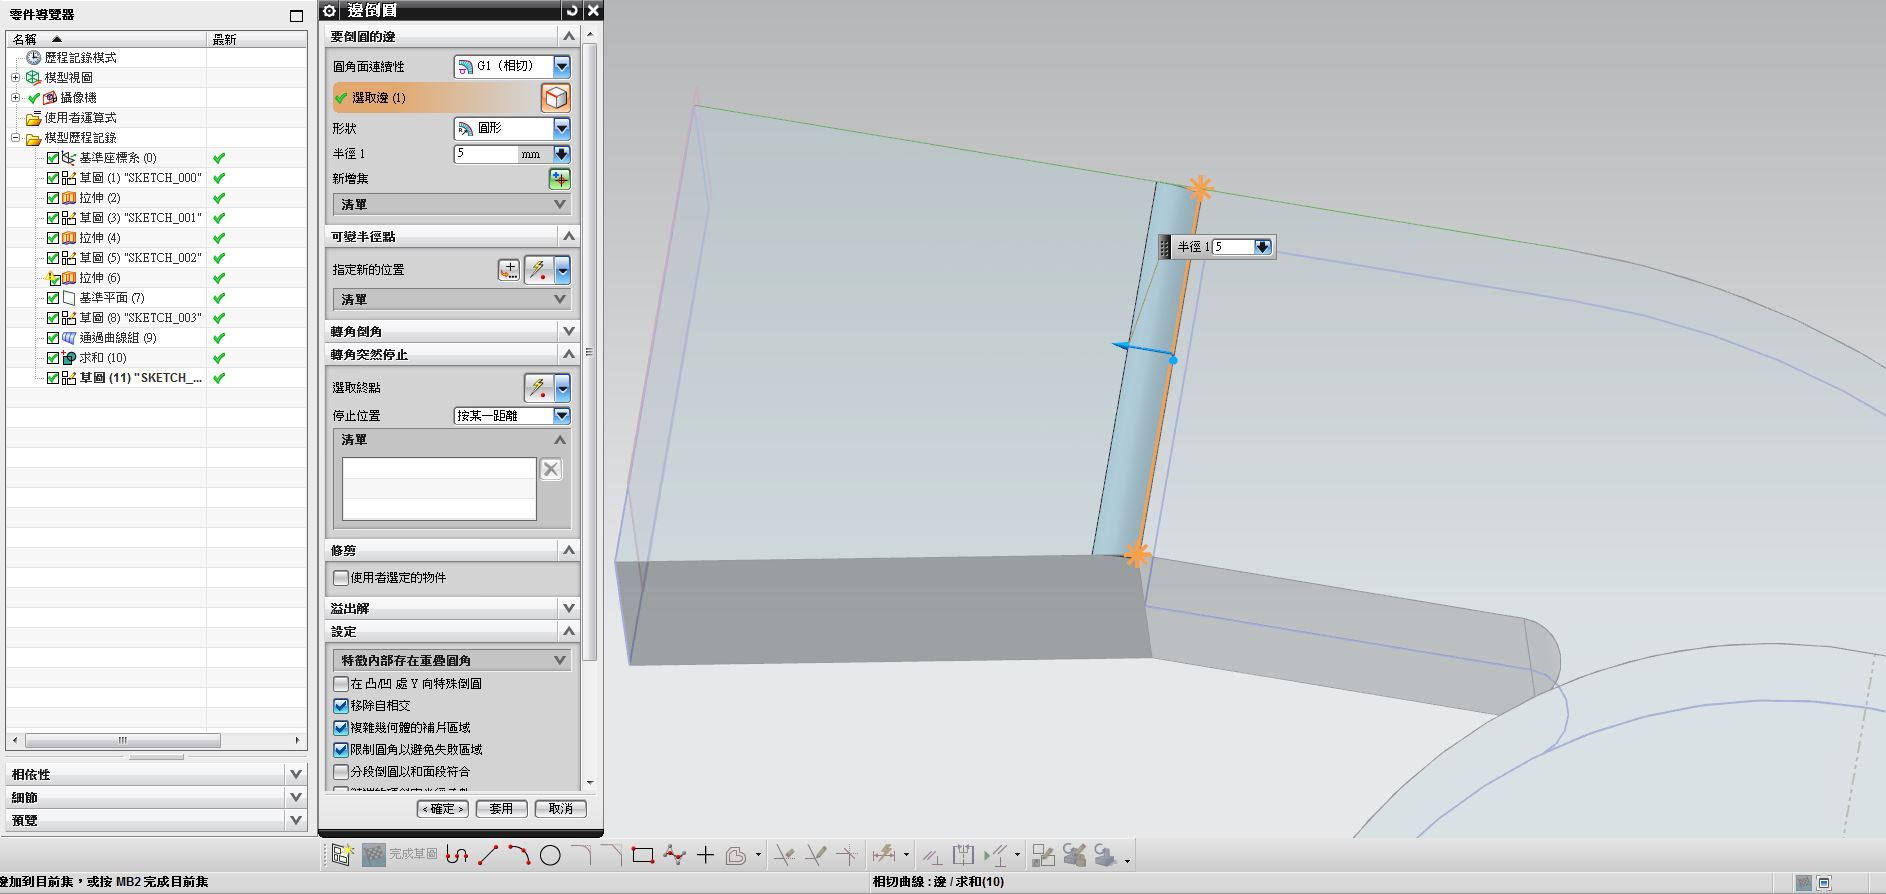Toggle checkbox for 求和 (10) feature
This screenshot has width=1886, height=894.
(53, 358)
